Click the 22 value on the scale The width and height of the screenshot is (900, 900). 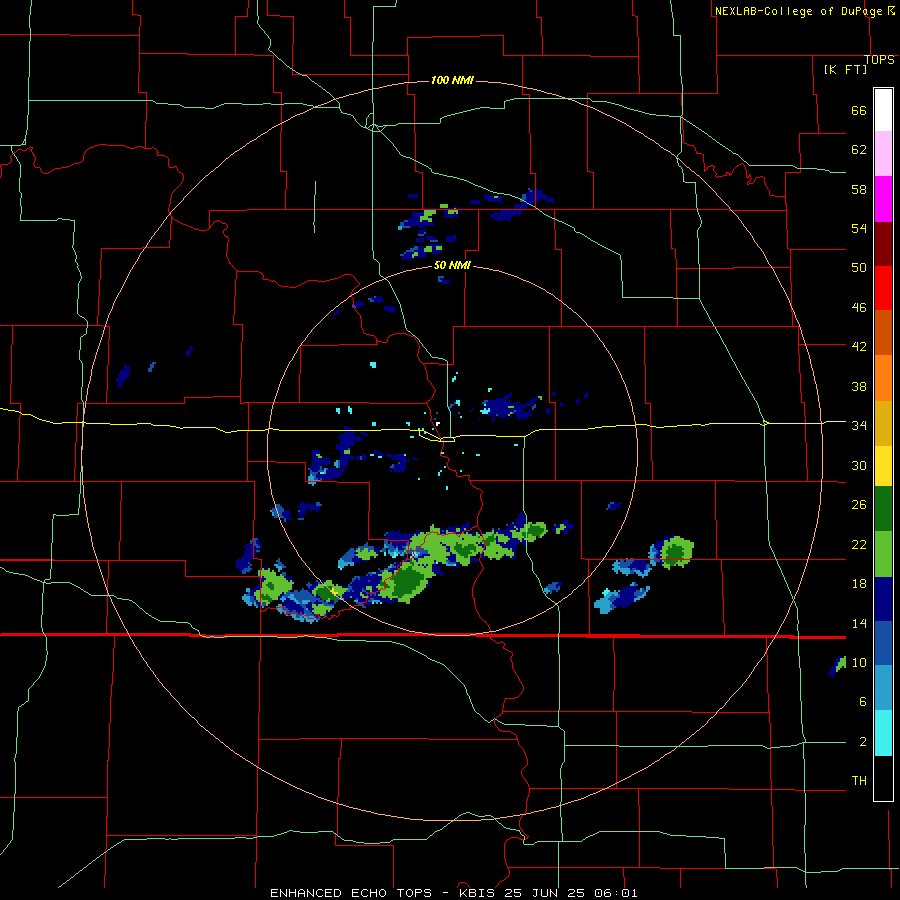click(x=859, y=544)
